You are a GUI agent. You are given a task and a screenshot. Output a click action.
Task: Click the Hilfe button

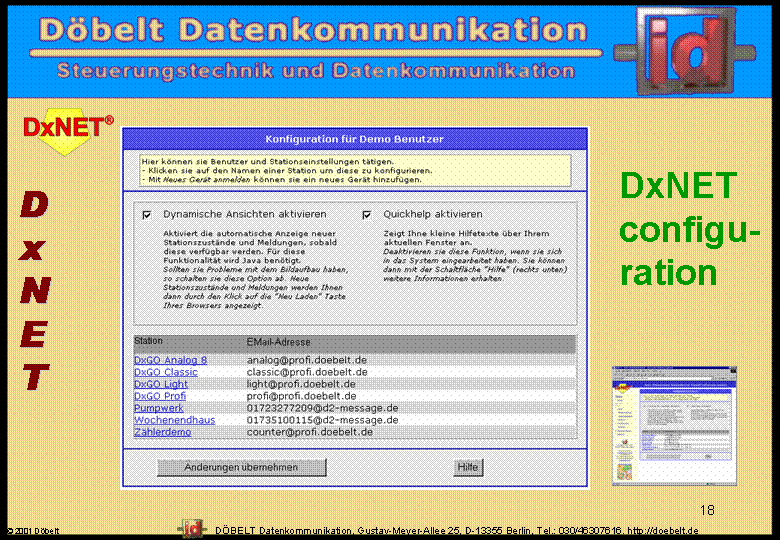coord(468,467)
